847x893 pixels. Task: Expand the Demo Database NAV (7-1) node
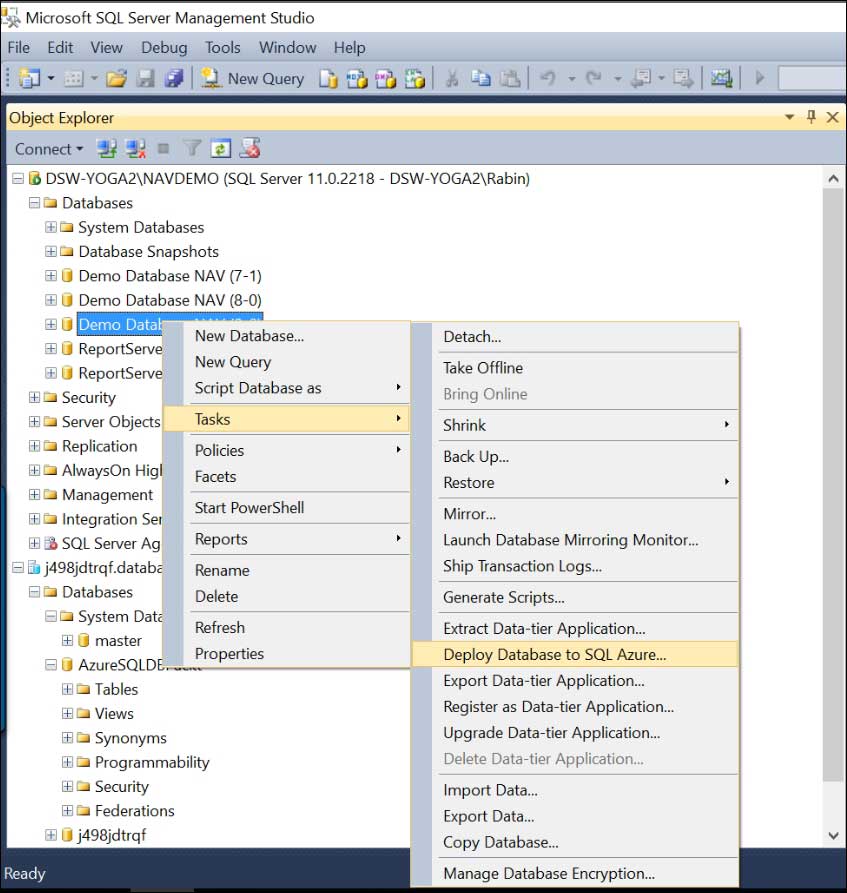coord(51,275)
